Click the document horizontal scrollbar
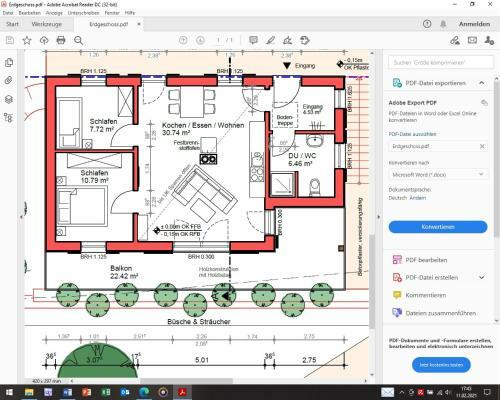Viewport: 500px width, 400px height. pos(186,381)
